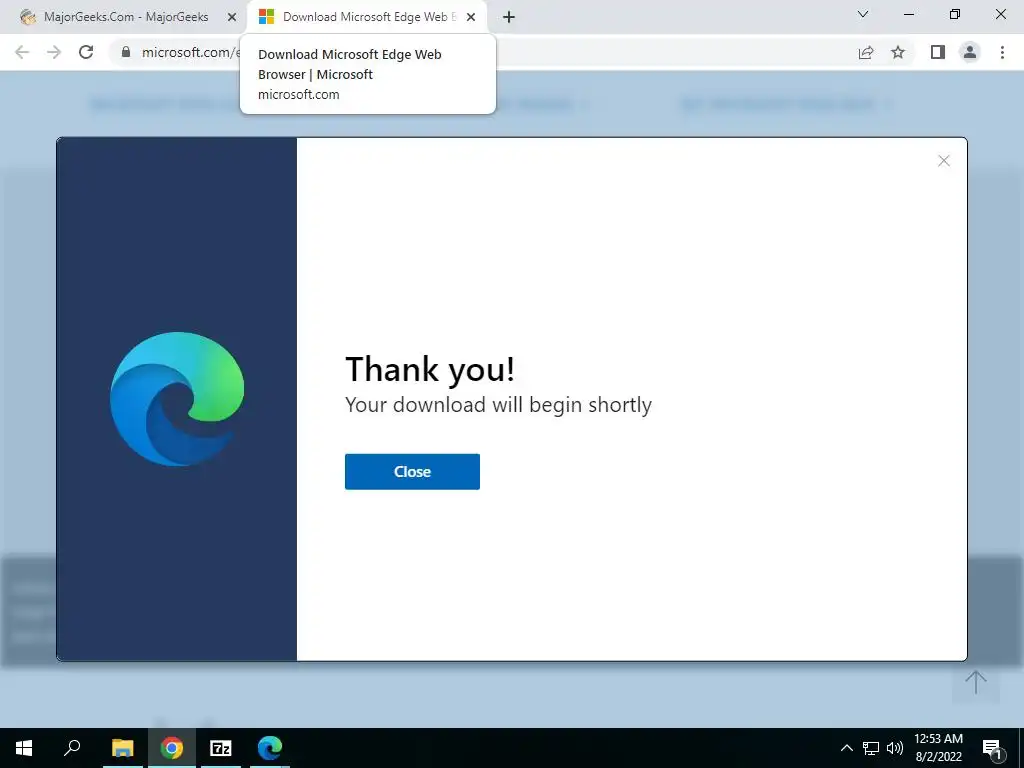
Task: Open the clock showing 12:53 AM
Action: point(938,748)
